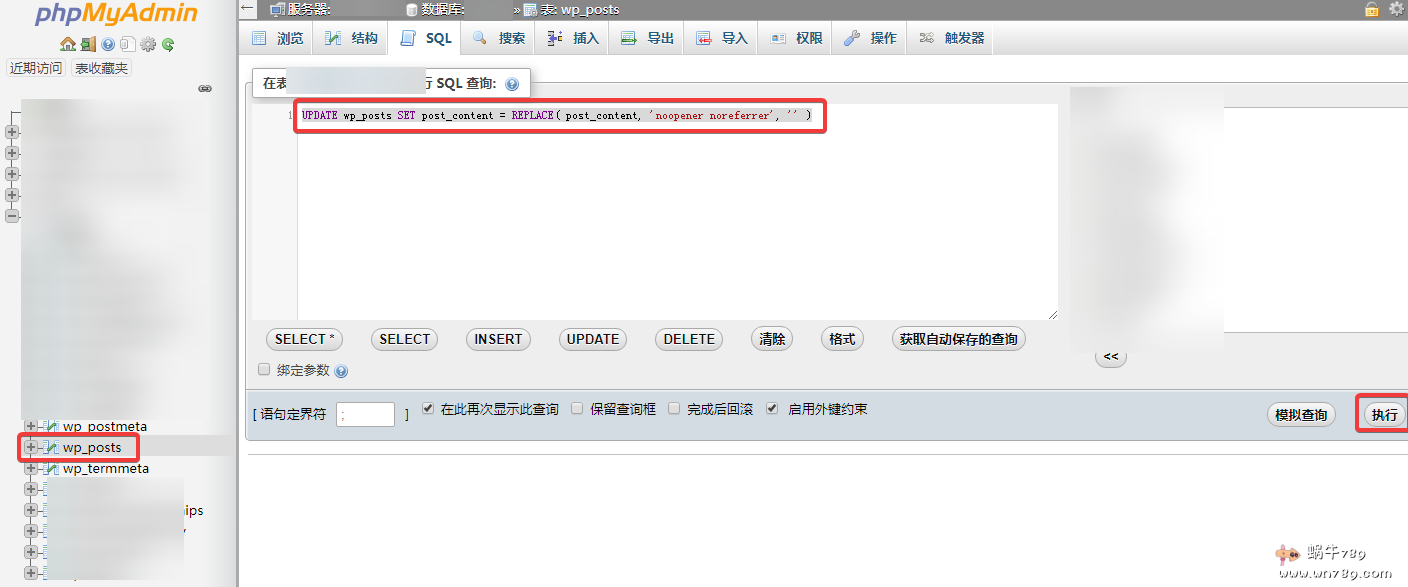Open the settings gear icon
Viewport: 1408px width, 587px height.
click(x=147, y=44)
